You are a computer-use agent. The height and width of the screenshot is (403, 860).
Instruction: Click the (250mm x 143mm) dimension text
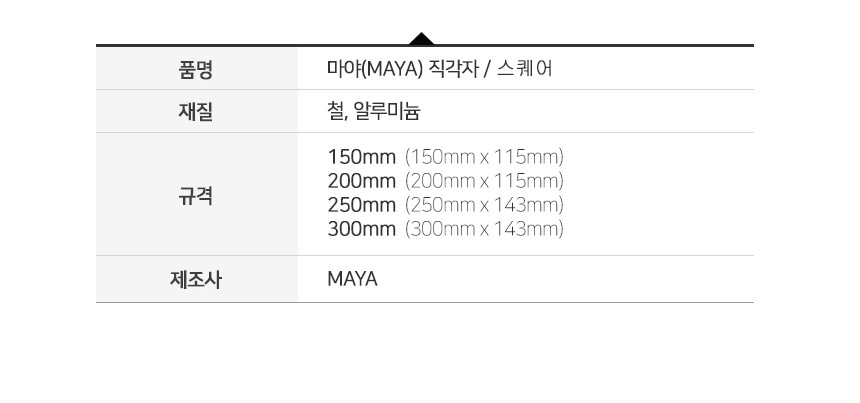click(484, 205)
